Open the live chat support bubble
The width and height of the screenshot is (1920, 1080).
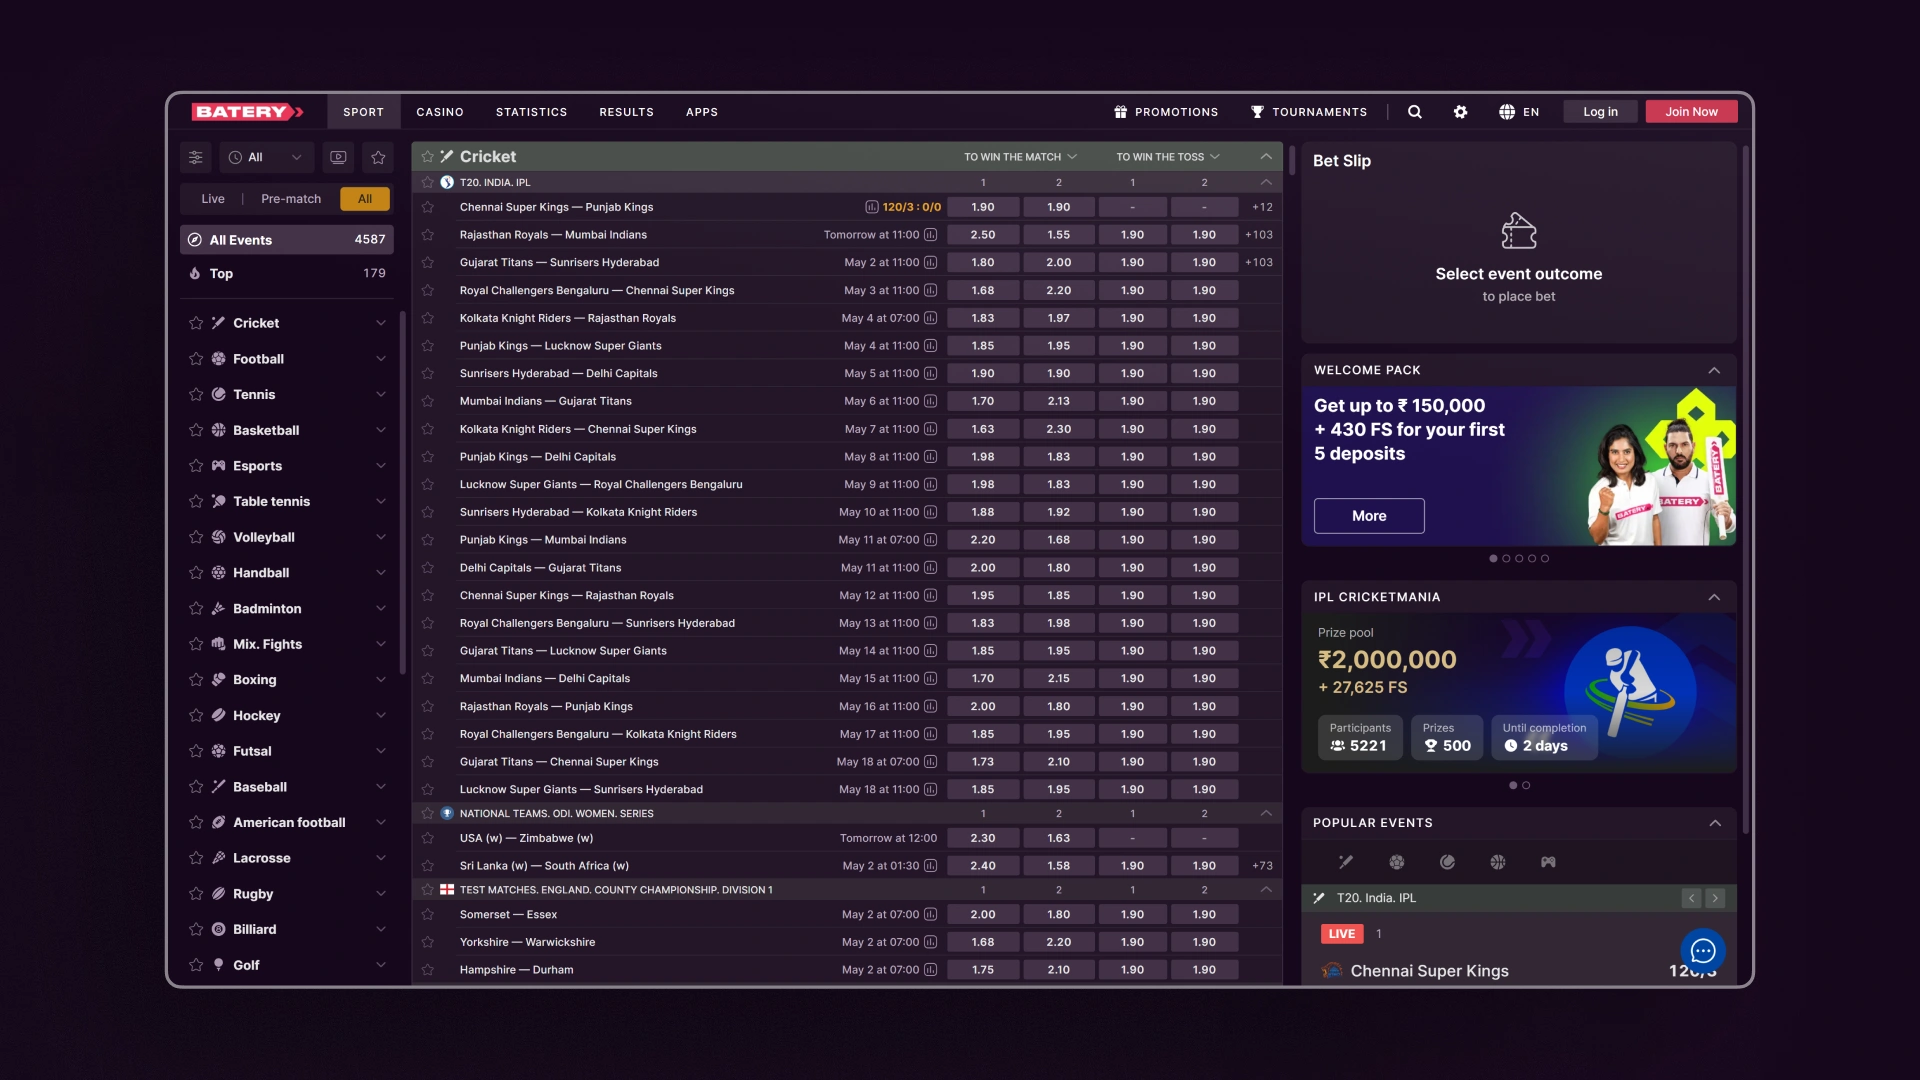[x=1703, y=951]
